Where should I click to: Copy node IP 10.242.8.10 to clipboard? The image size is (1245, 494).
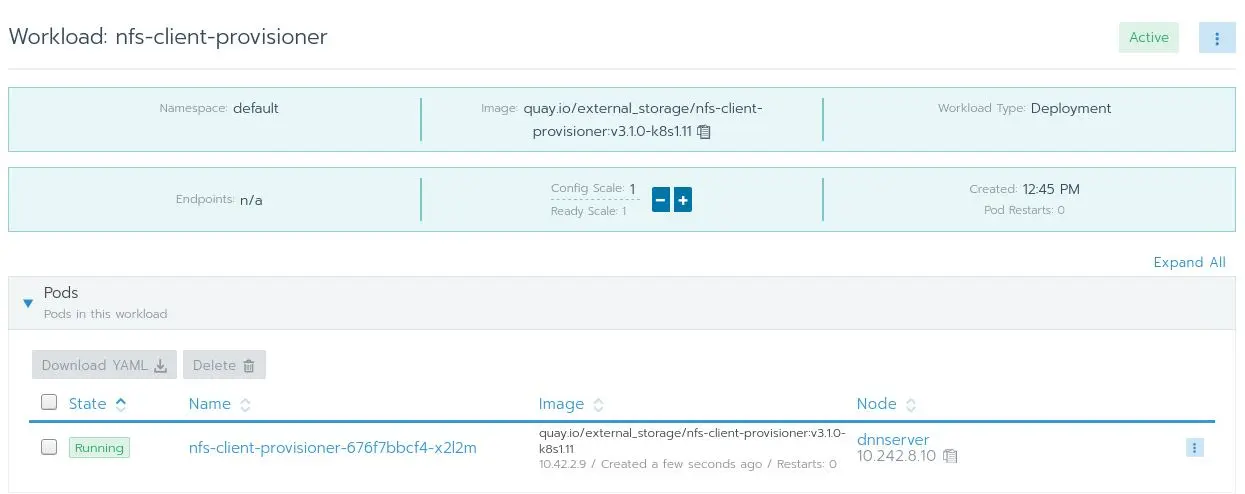951,456
